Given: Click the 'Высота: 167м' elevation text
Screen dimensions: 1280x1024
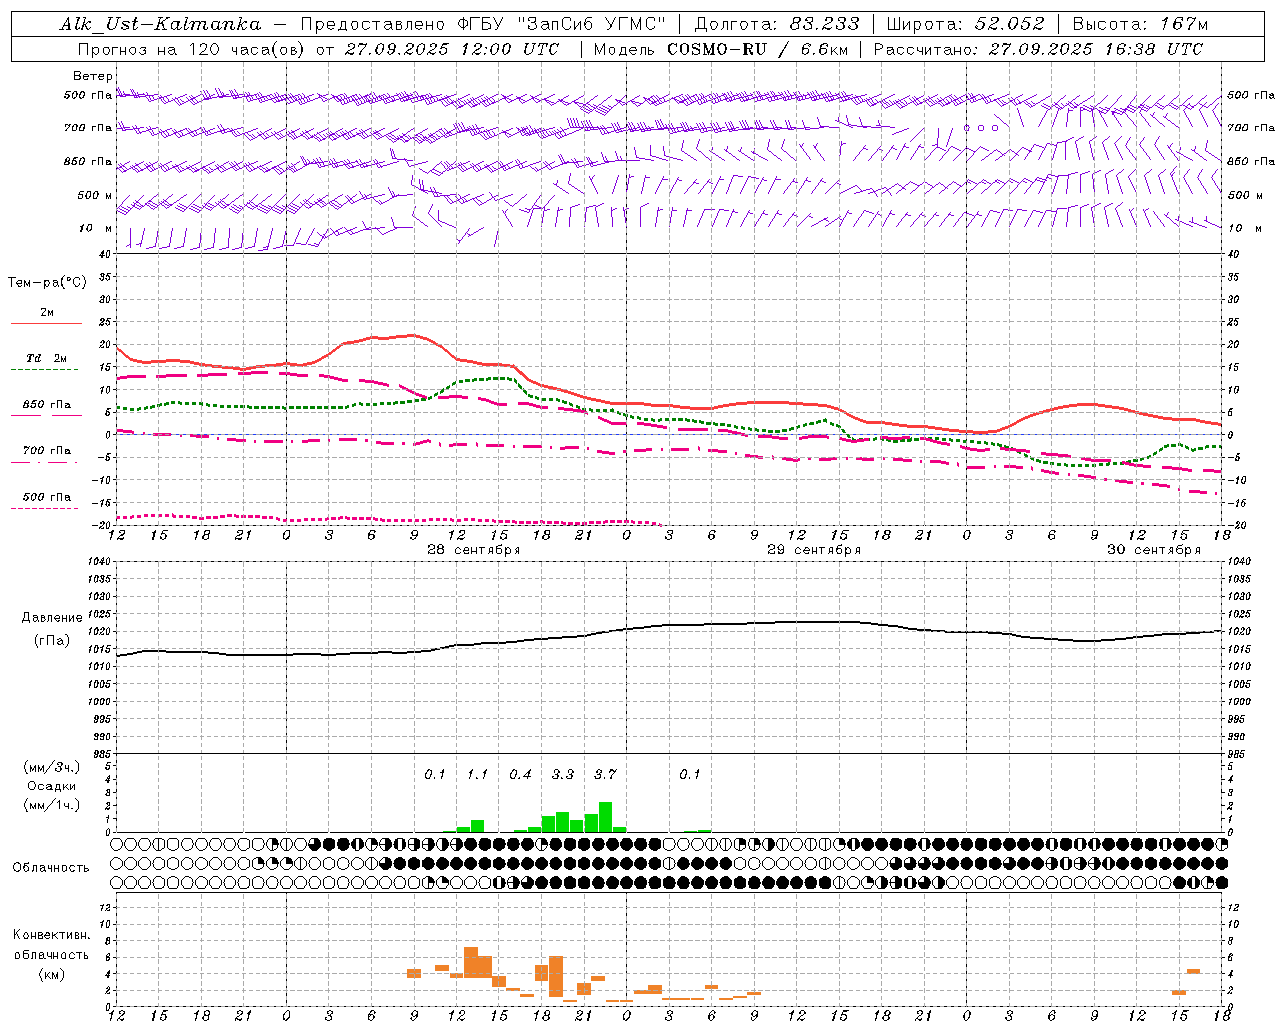Looking at the screenshot, I should coord(1140,24).
